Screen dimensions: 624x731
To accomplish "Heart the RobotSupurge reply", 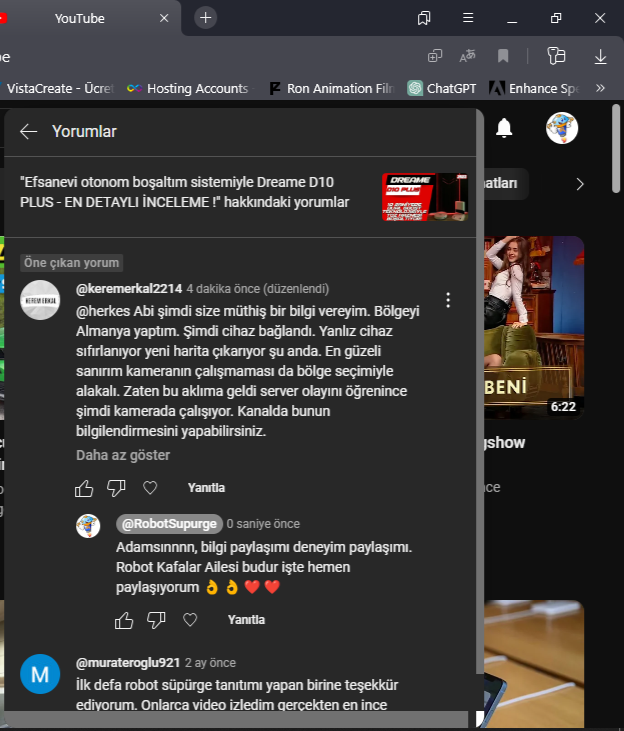I will (x=190, y=620).
